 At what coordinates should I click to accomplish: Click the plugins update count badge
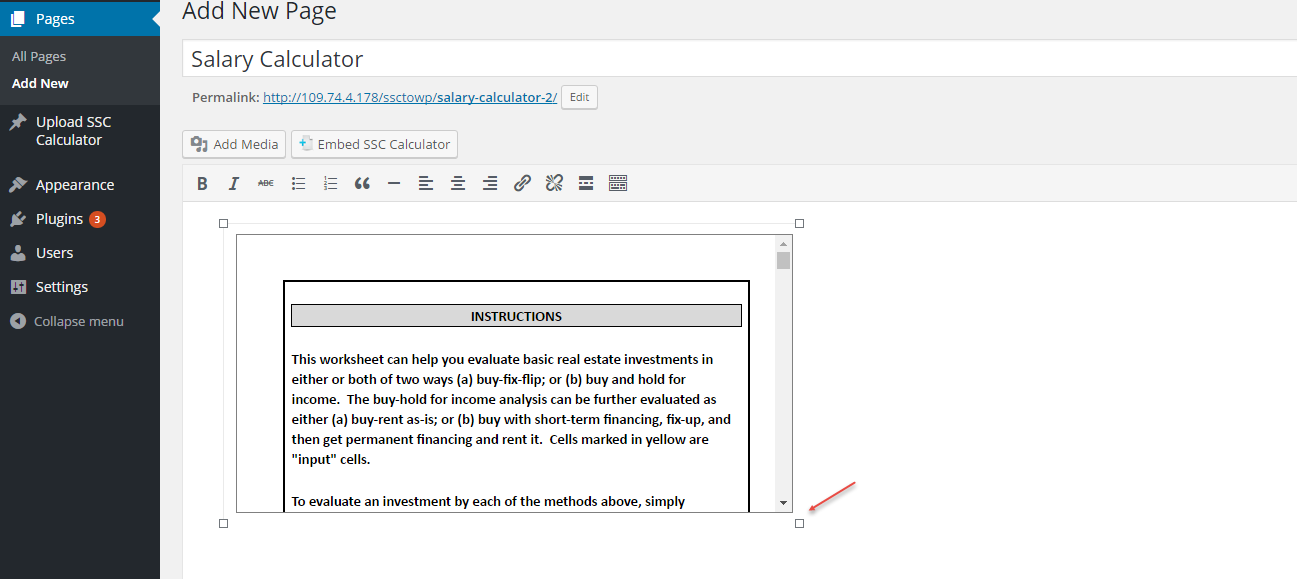pyautogui.click(x=97, y=219)
